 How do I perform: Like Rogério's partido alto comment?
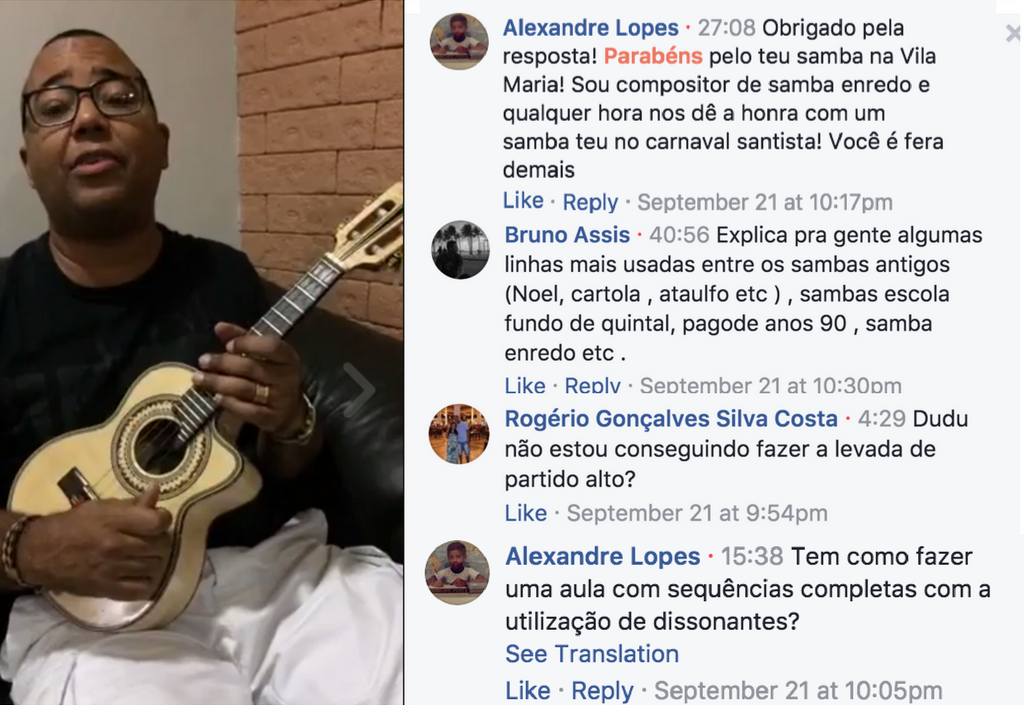pyautogui.click(x=526, y=513)
